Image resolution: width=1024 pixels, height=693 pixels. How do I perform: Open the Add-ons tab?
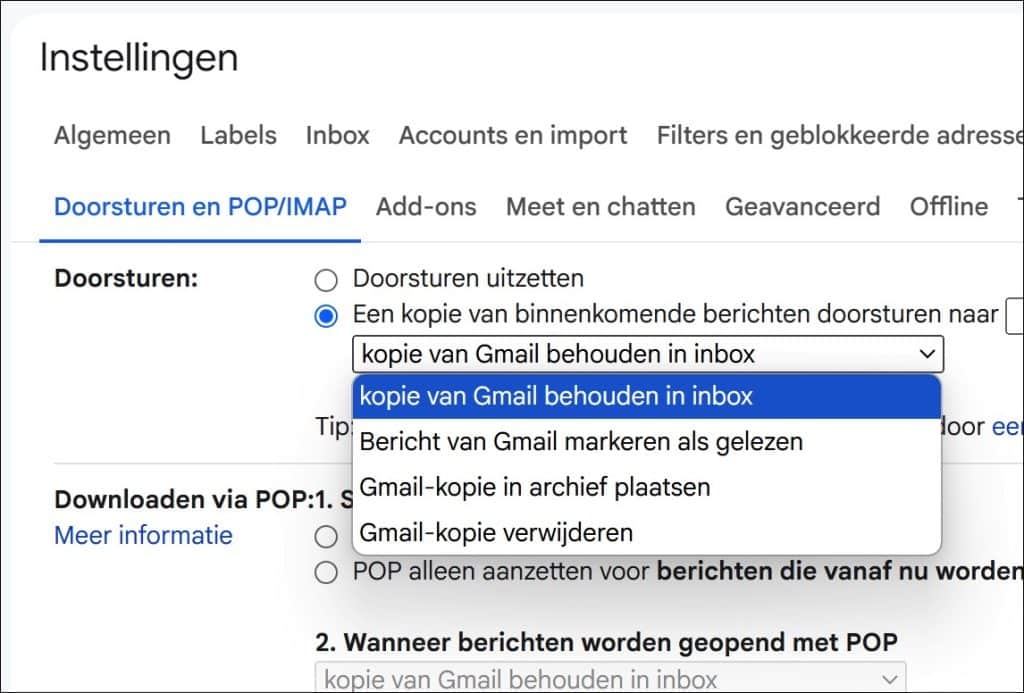(x=426, y=207)
